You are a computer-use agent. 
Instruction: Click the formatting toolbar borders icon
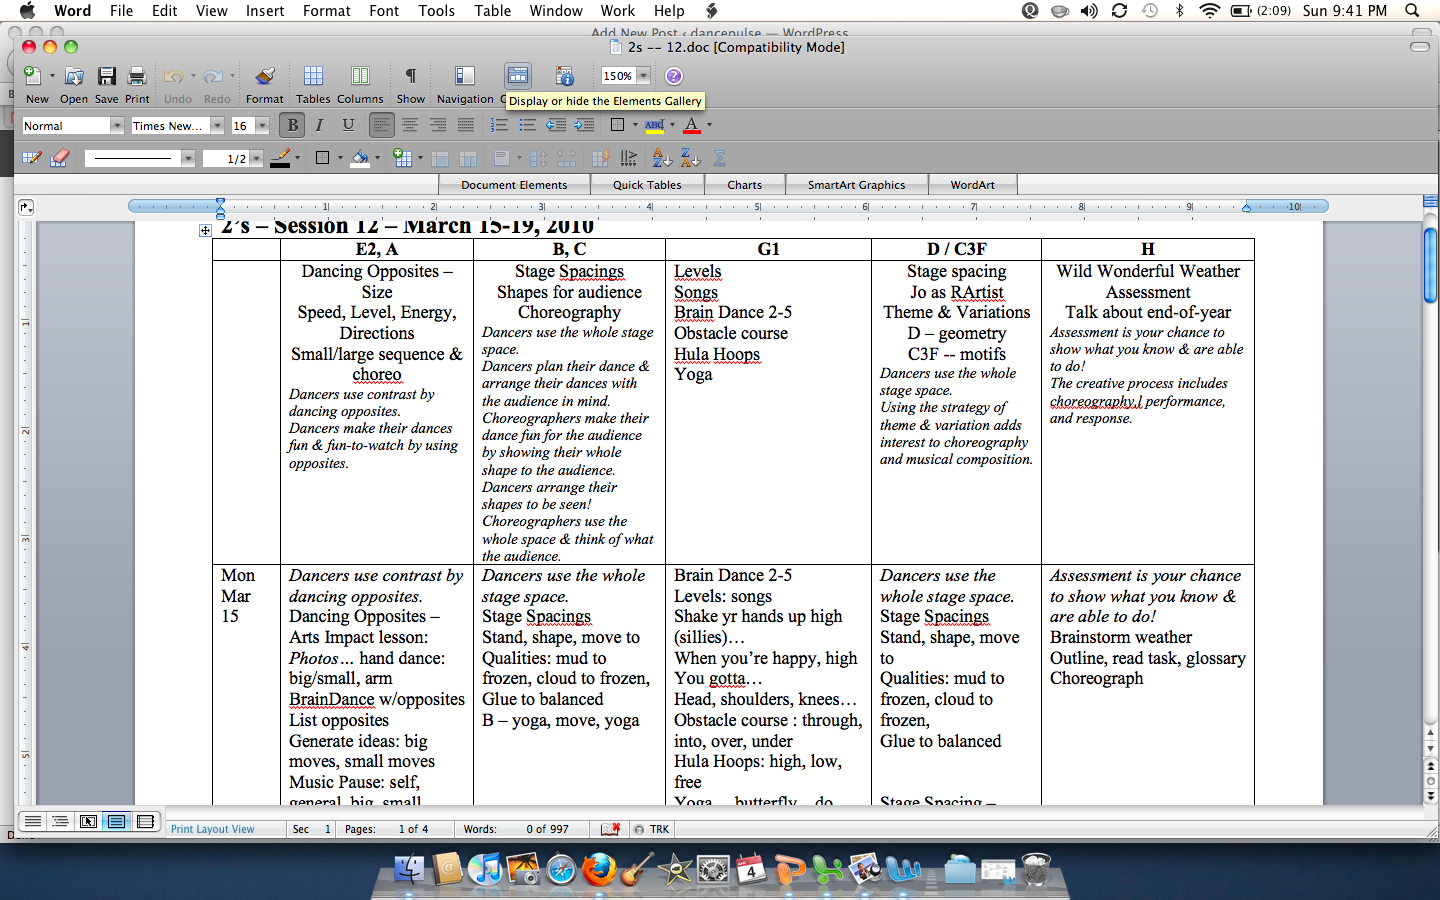[x=618, y=125]
